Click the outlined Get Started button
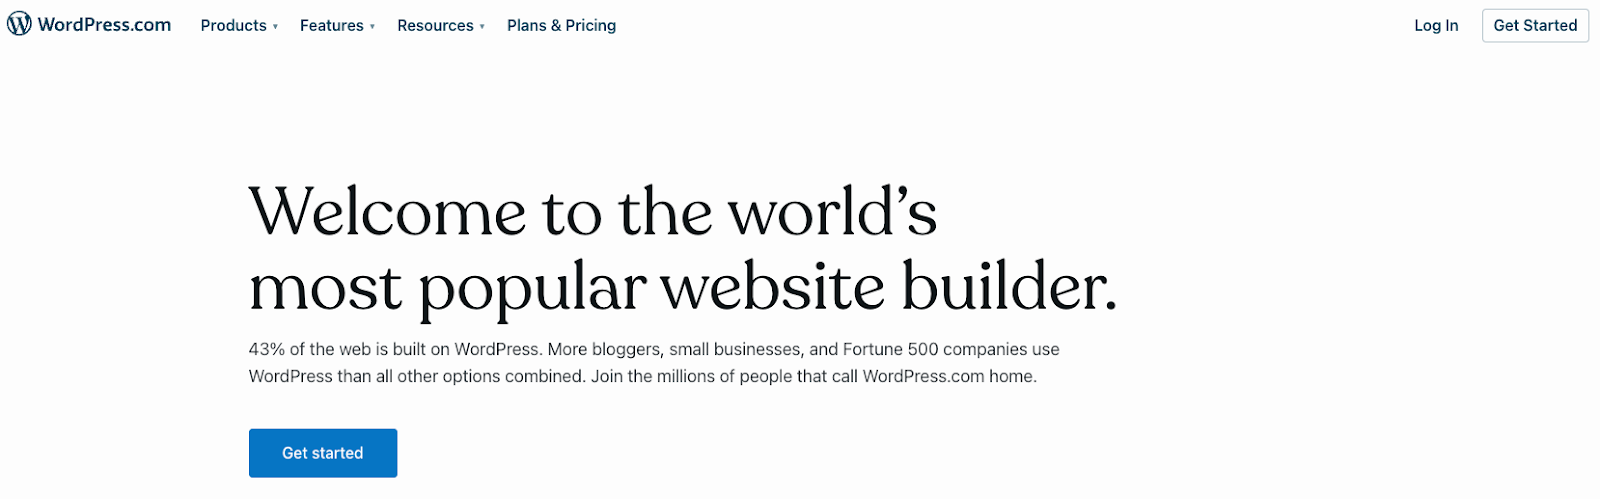The height and width of the screenshot is (499, 1600). point(1535,25)
